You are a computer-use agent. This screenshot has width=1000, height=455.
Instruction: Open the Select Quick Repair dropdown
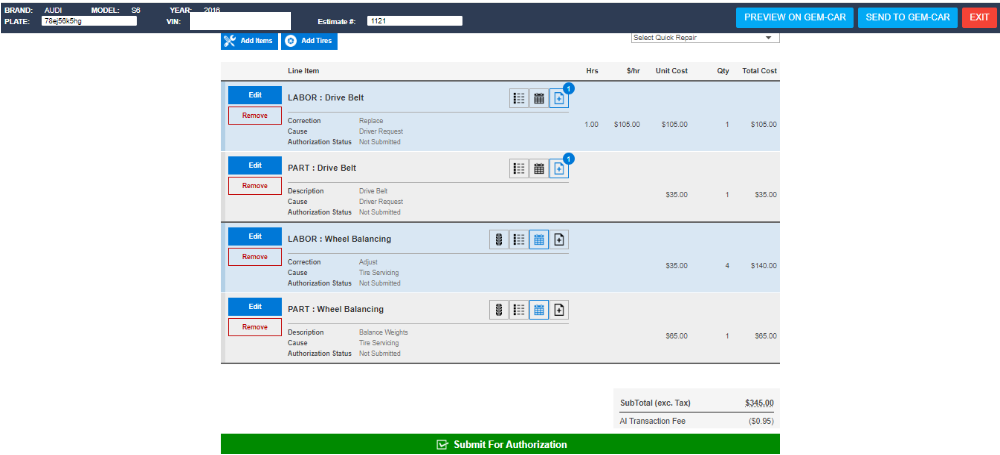coord(705,38)
